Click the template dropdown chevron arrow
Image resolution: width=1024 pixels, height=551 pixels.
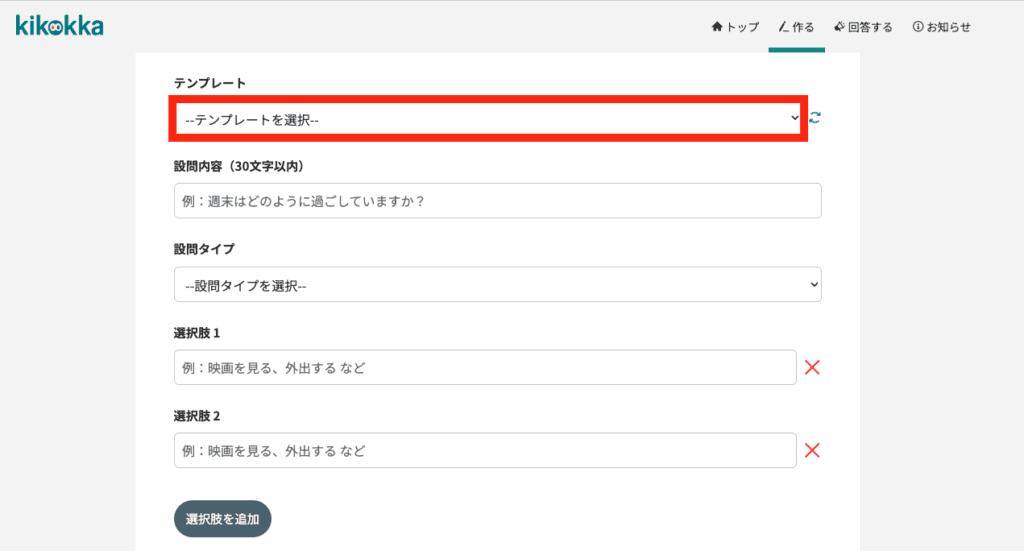coord(794,118)
